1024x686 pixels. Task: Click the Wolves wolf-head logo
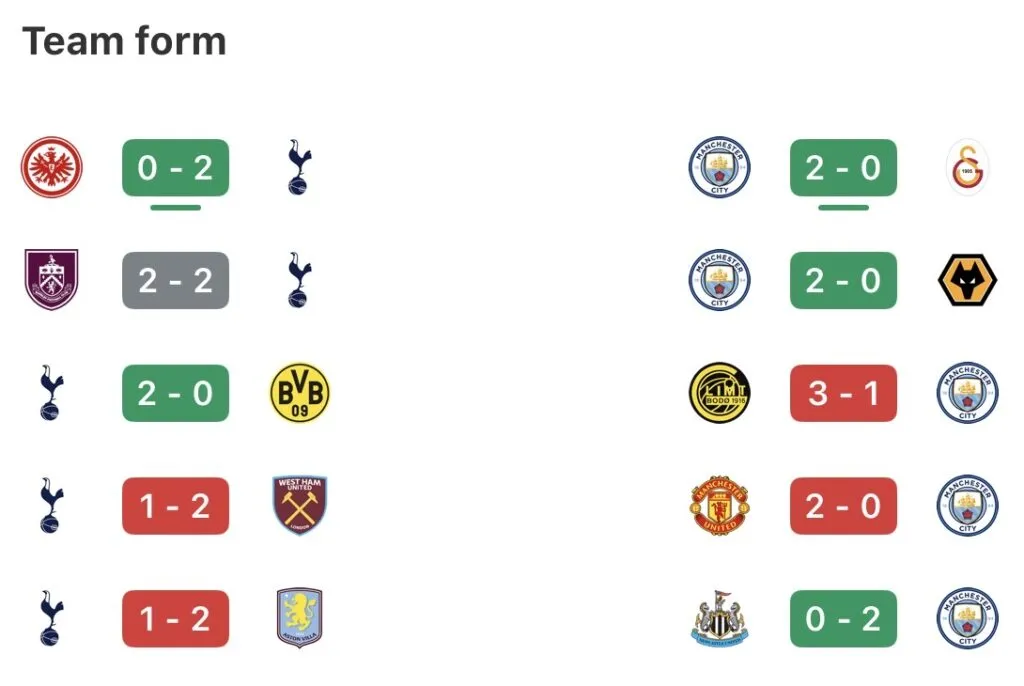(x=967, y=280)
